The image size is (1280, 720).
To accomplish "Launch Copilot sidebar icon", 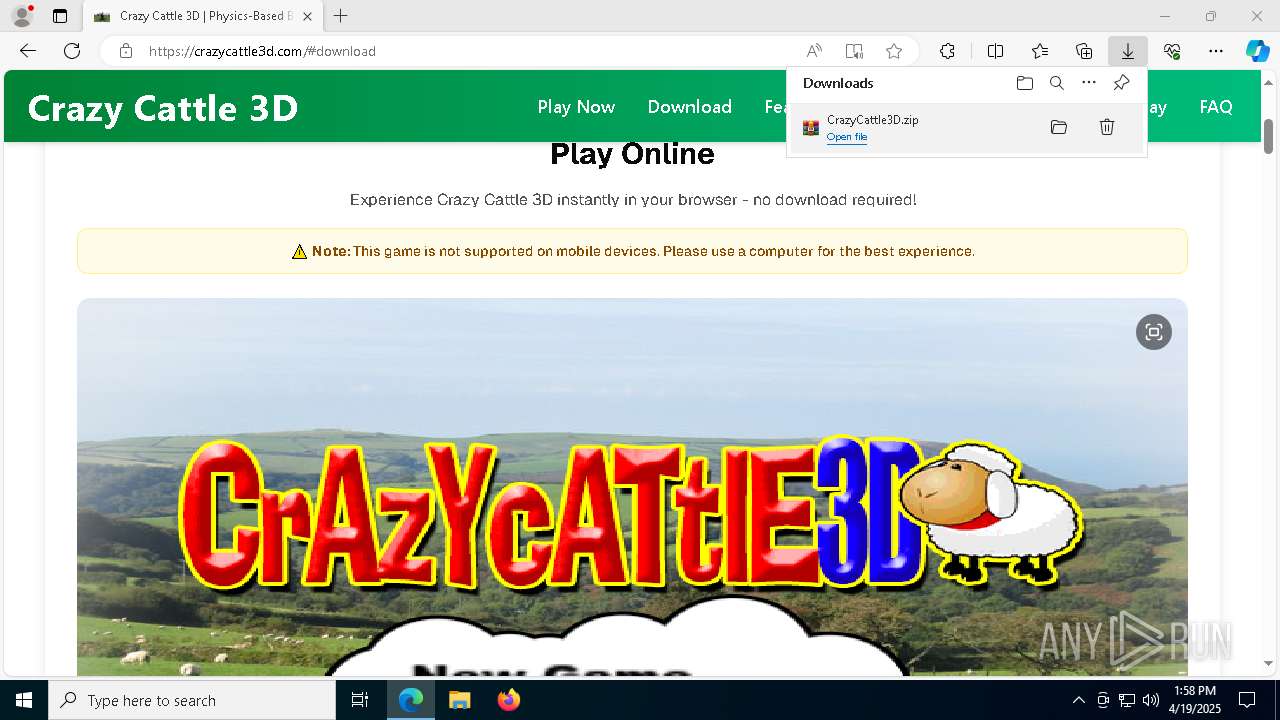I will [1257, 51].
